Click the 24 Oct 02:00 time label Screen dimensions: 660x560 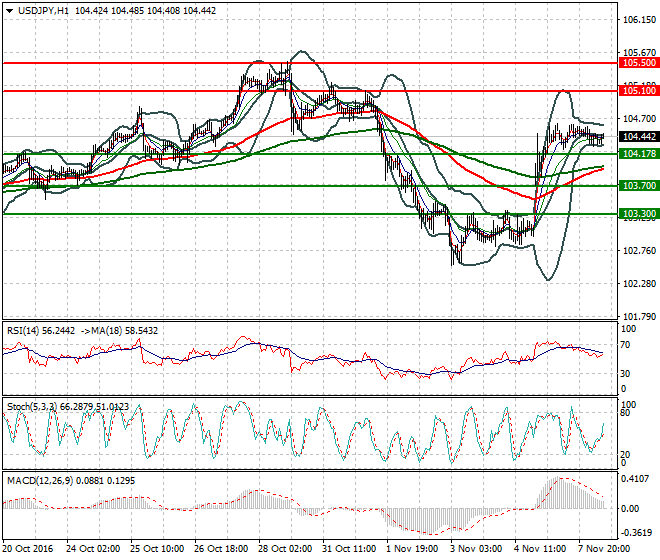coord(93,549)
